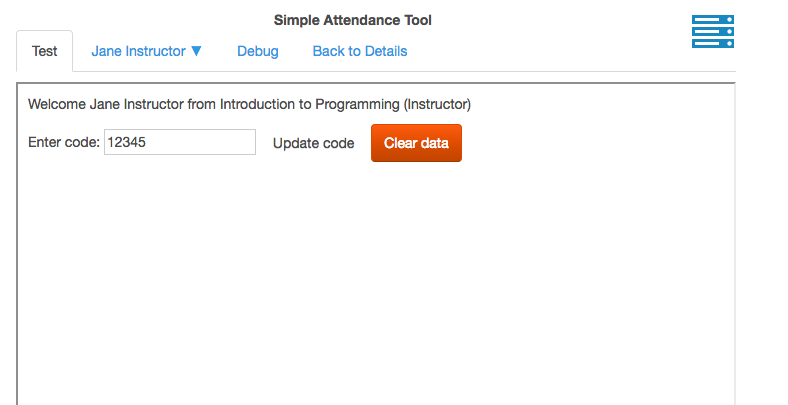This screenshot has width=788, height=405.
Task: Click top bar of the server stack icon
Action: [x=713, y=20]
